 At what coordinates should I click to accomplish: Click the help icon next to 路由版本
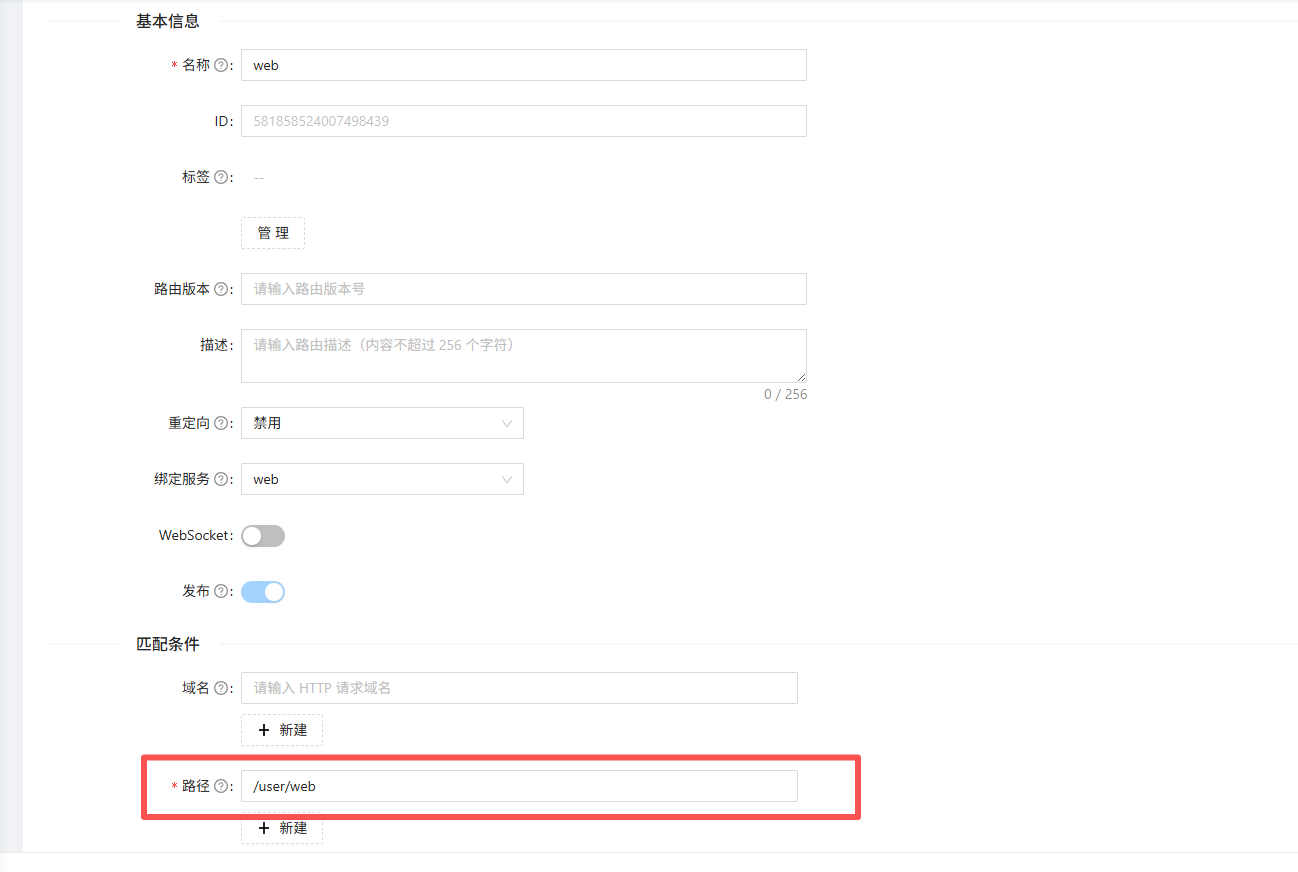[221, 289]
